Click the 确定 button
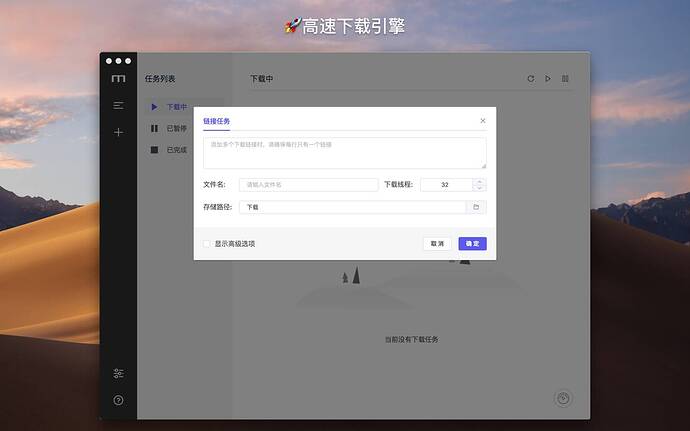 473,243
